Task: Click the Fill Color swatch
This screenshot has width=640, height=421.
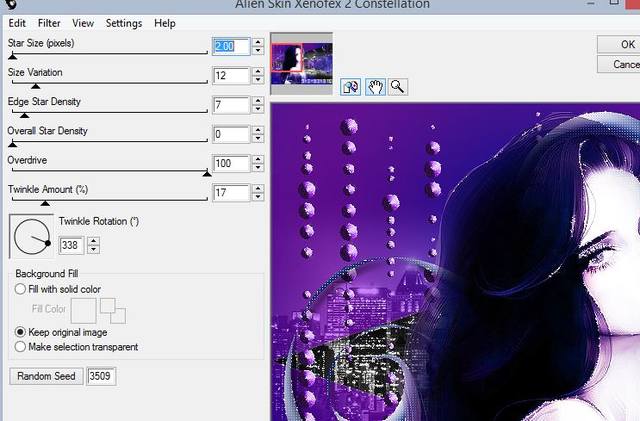Action: (84, 311)
